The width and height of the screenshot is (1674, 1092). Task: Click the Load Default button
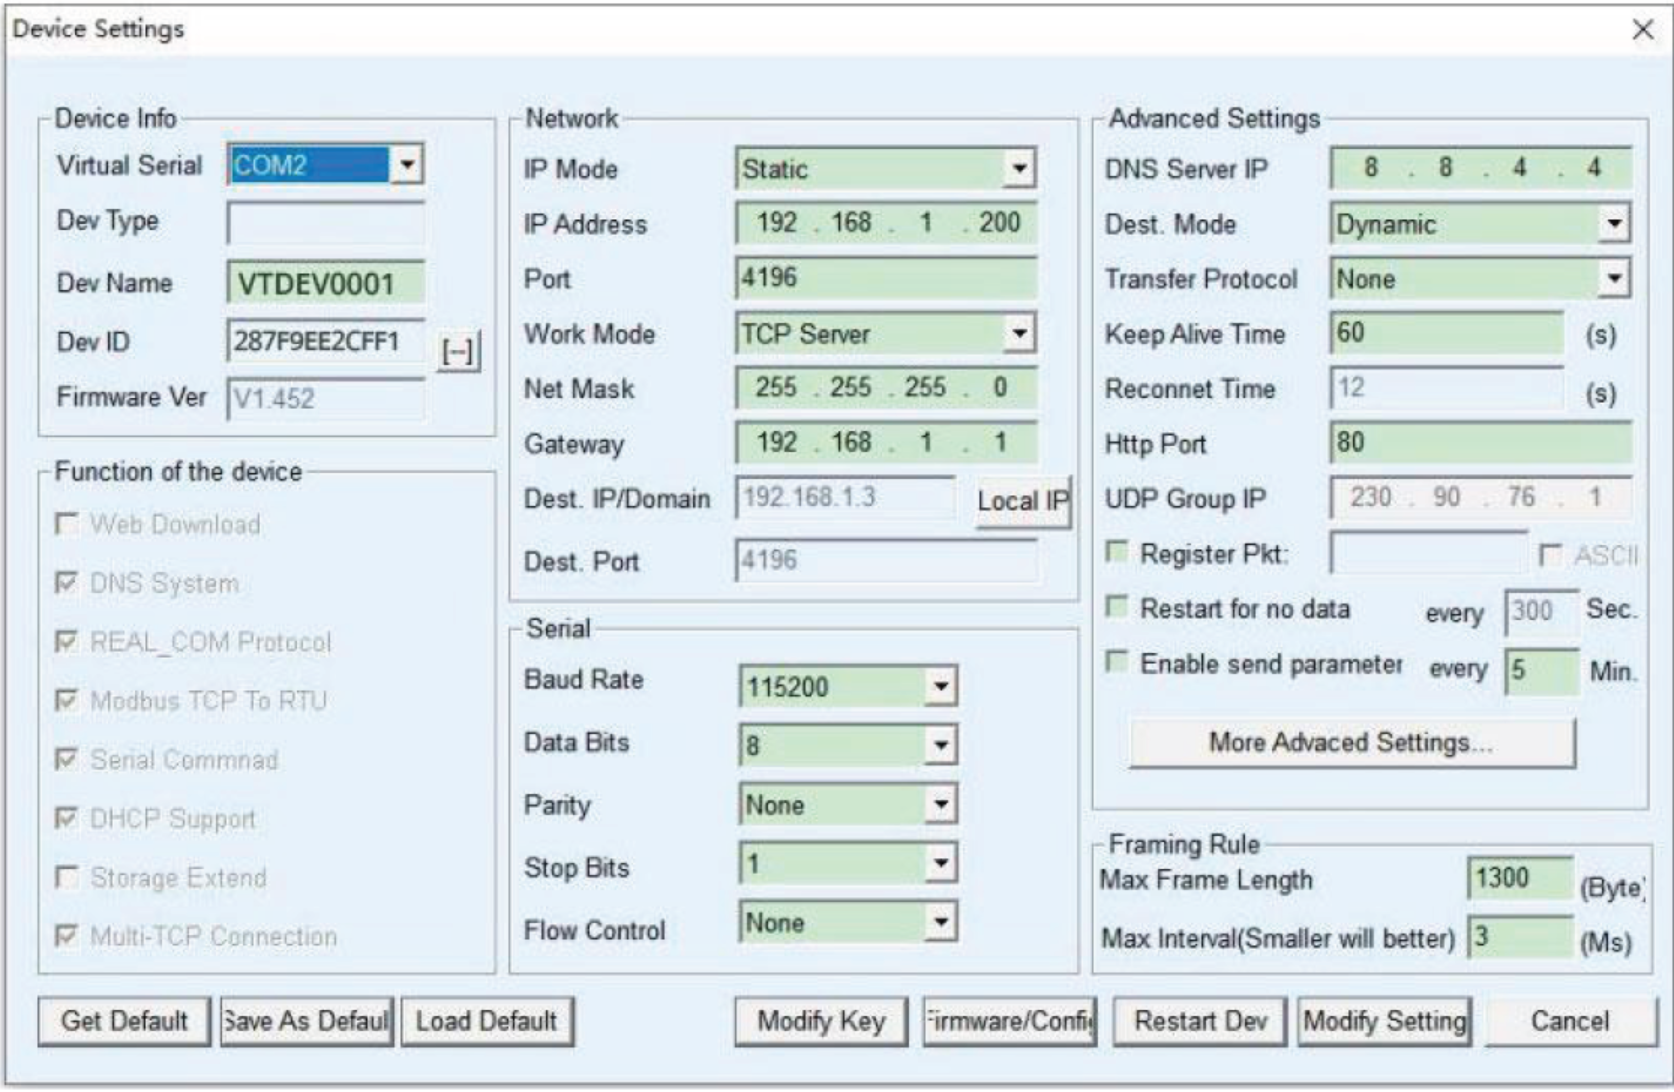point(487,1021)
